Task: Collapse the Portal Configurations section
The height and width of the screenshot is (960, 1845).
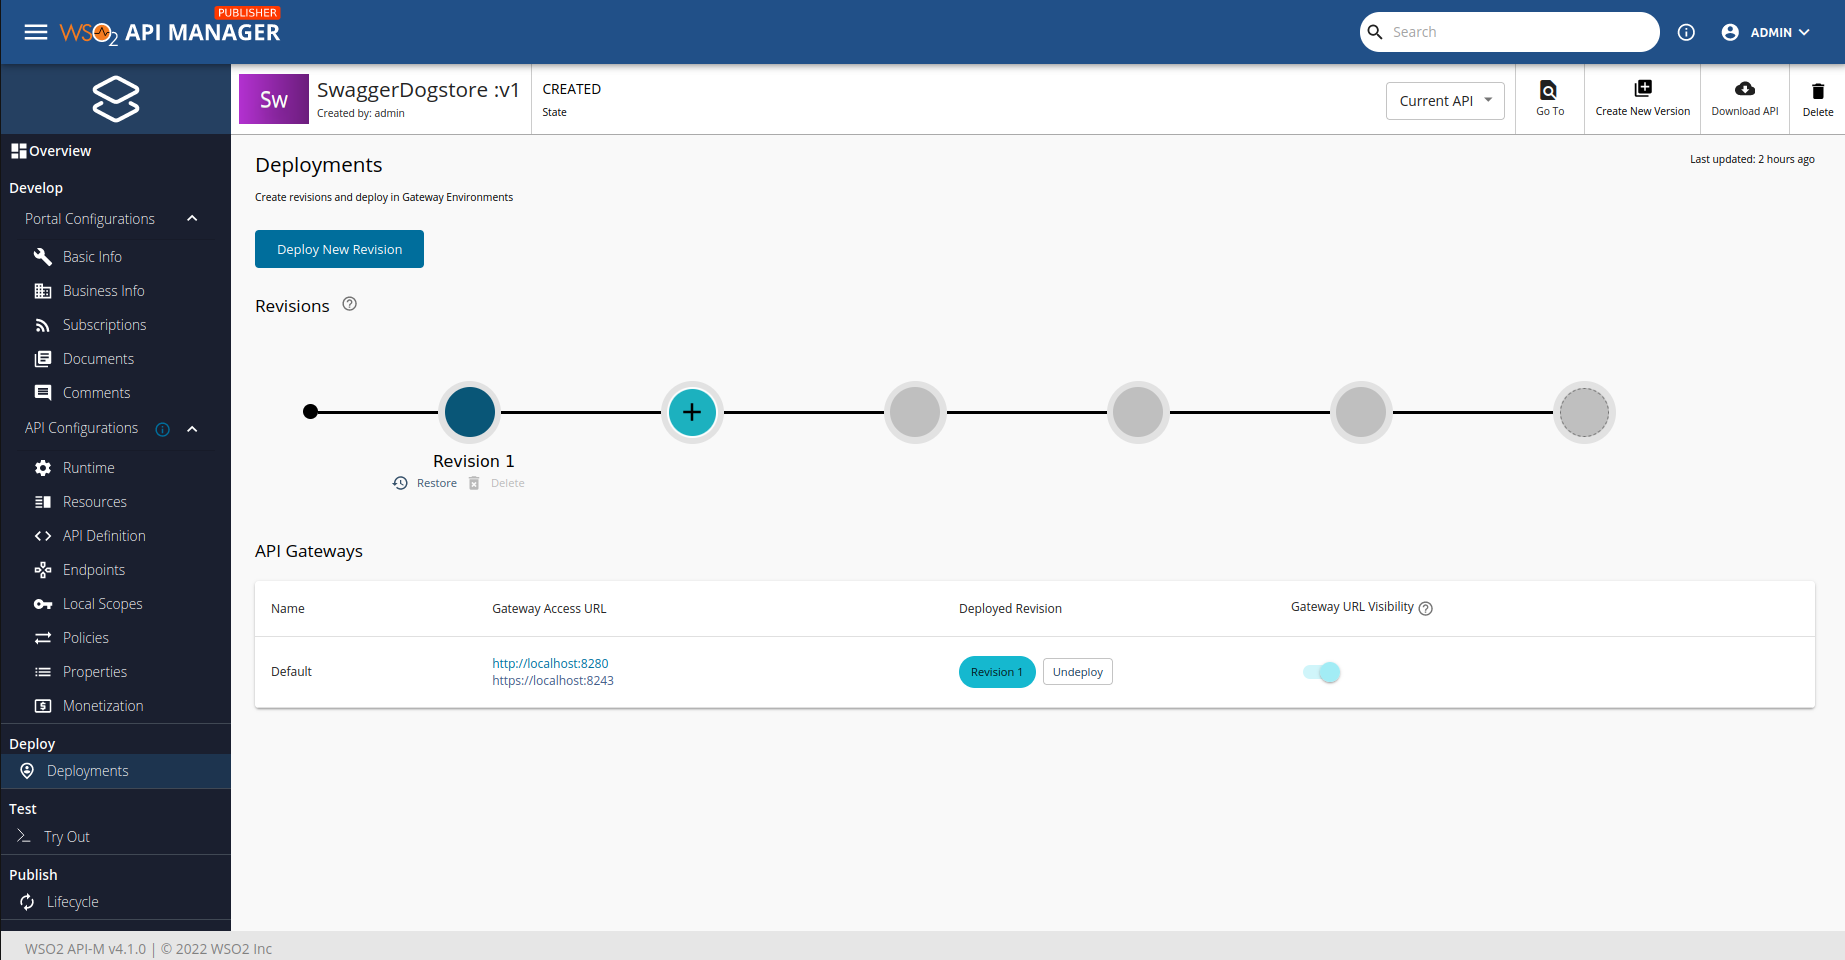Action: [x=192, y=219]
